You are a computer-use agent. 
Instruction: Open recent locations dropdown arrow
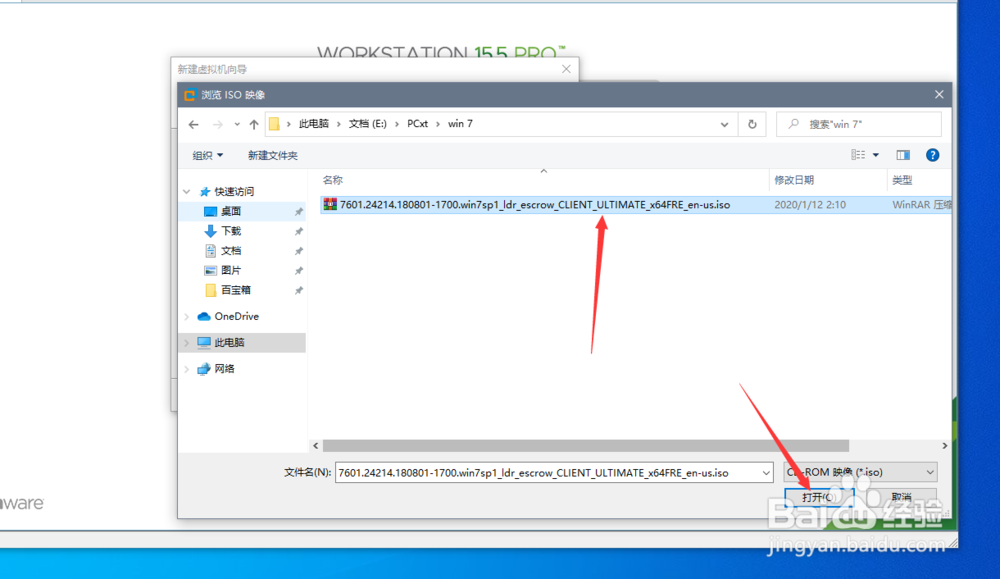click(x=237, y=124)
